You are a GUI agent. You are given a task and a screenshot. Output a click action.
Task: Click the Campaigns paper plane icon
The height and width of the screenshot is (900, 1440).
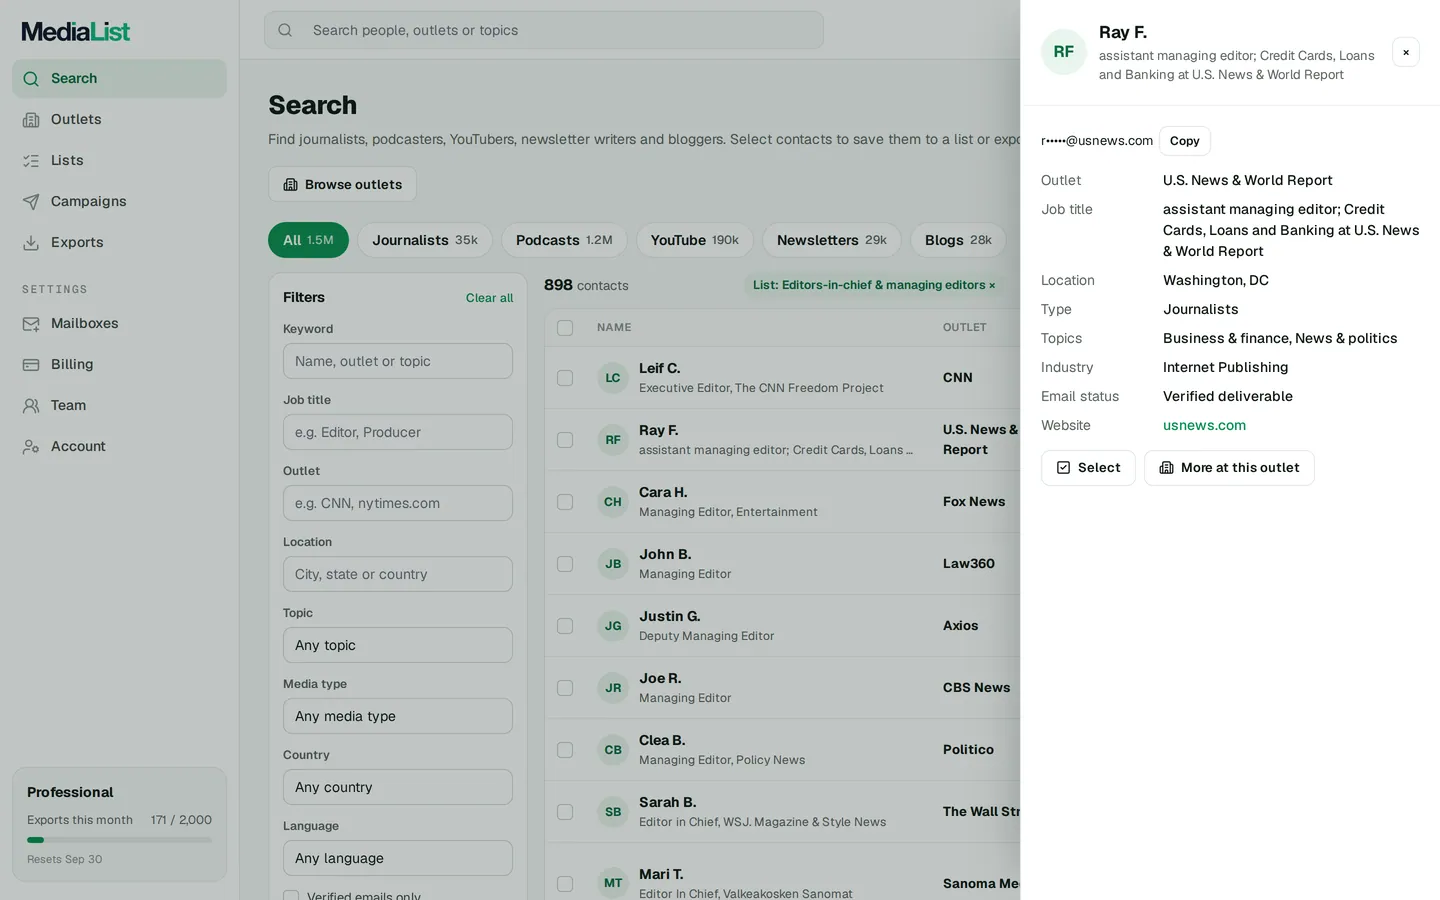click(x=31, y=202)
